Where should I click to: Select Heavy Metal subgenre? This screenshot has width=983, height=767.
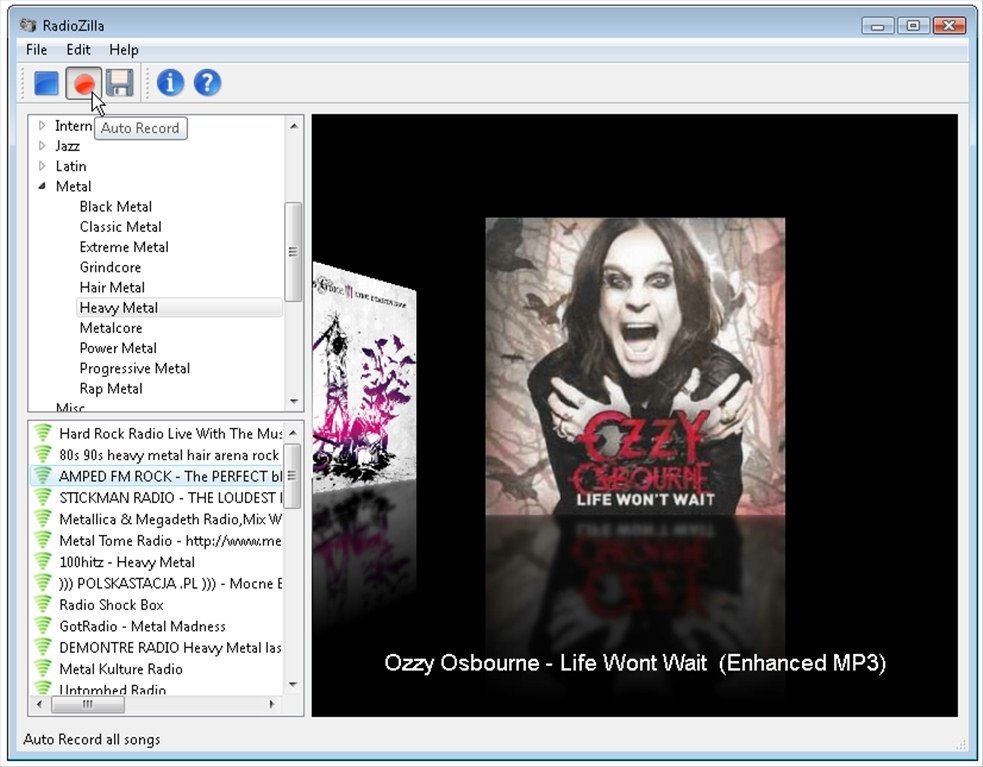point(179,307)
